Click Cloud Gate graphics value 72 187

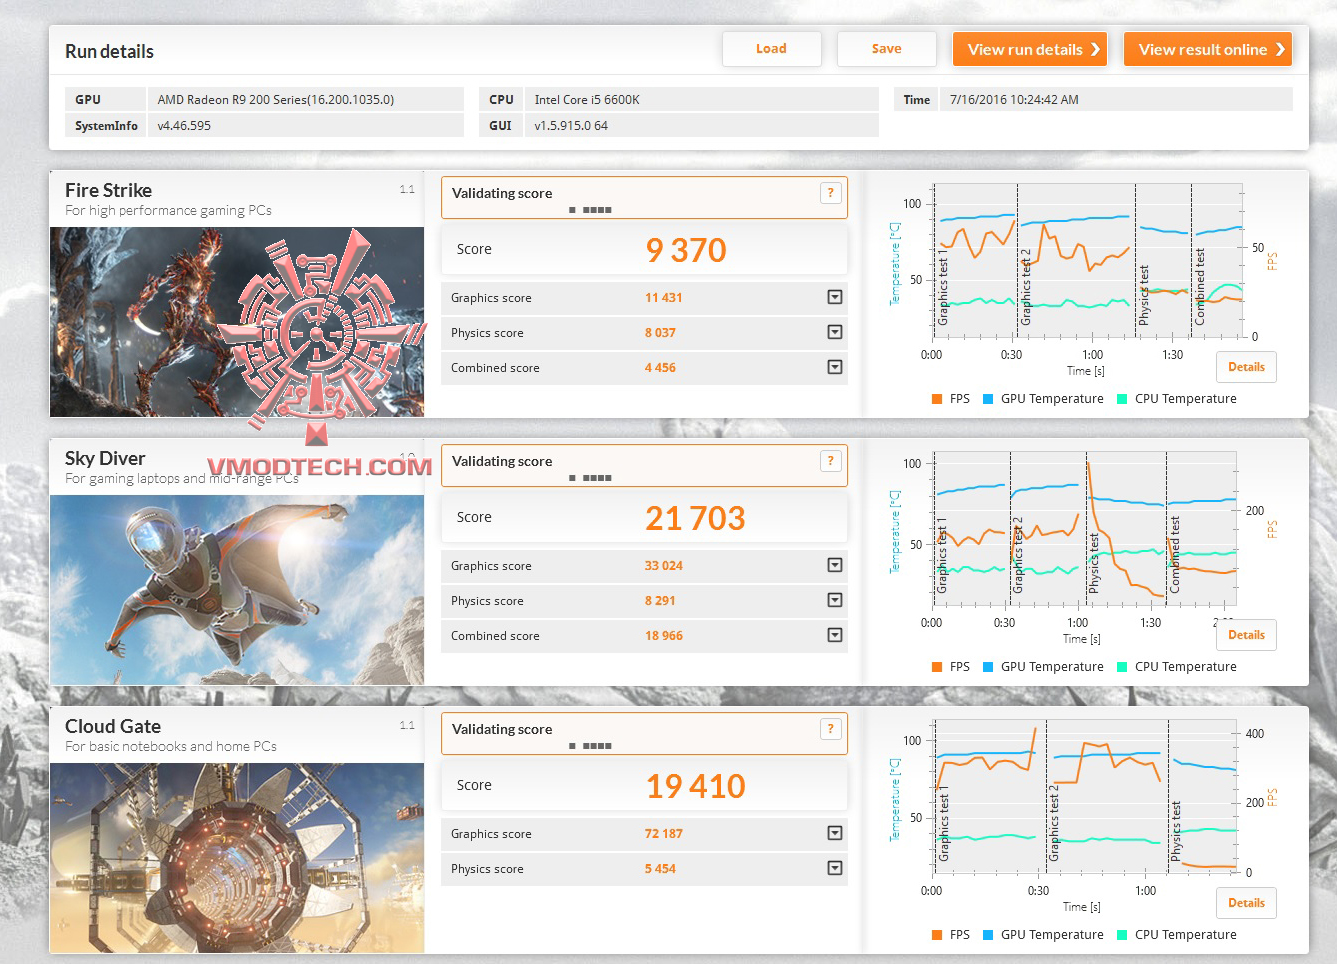(664, 834)
